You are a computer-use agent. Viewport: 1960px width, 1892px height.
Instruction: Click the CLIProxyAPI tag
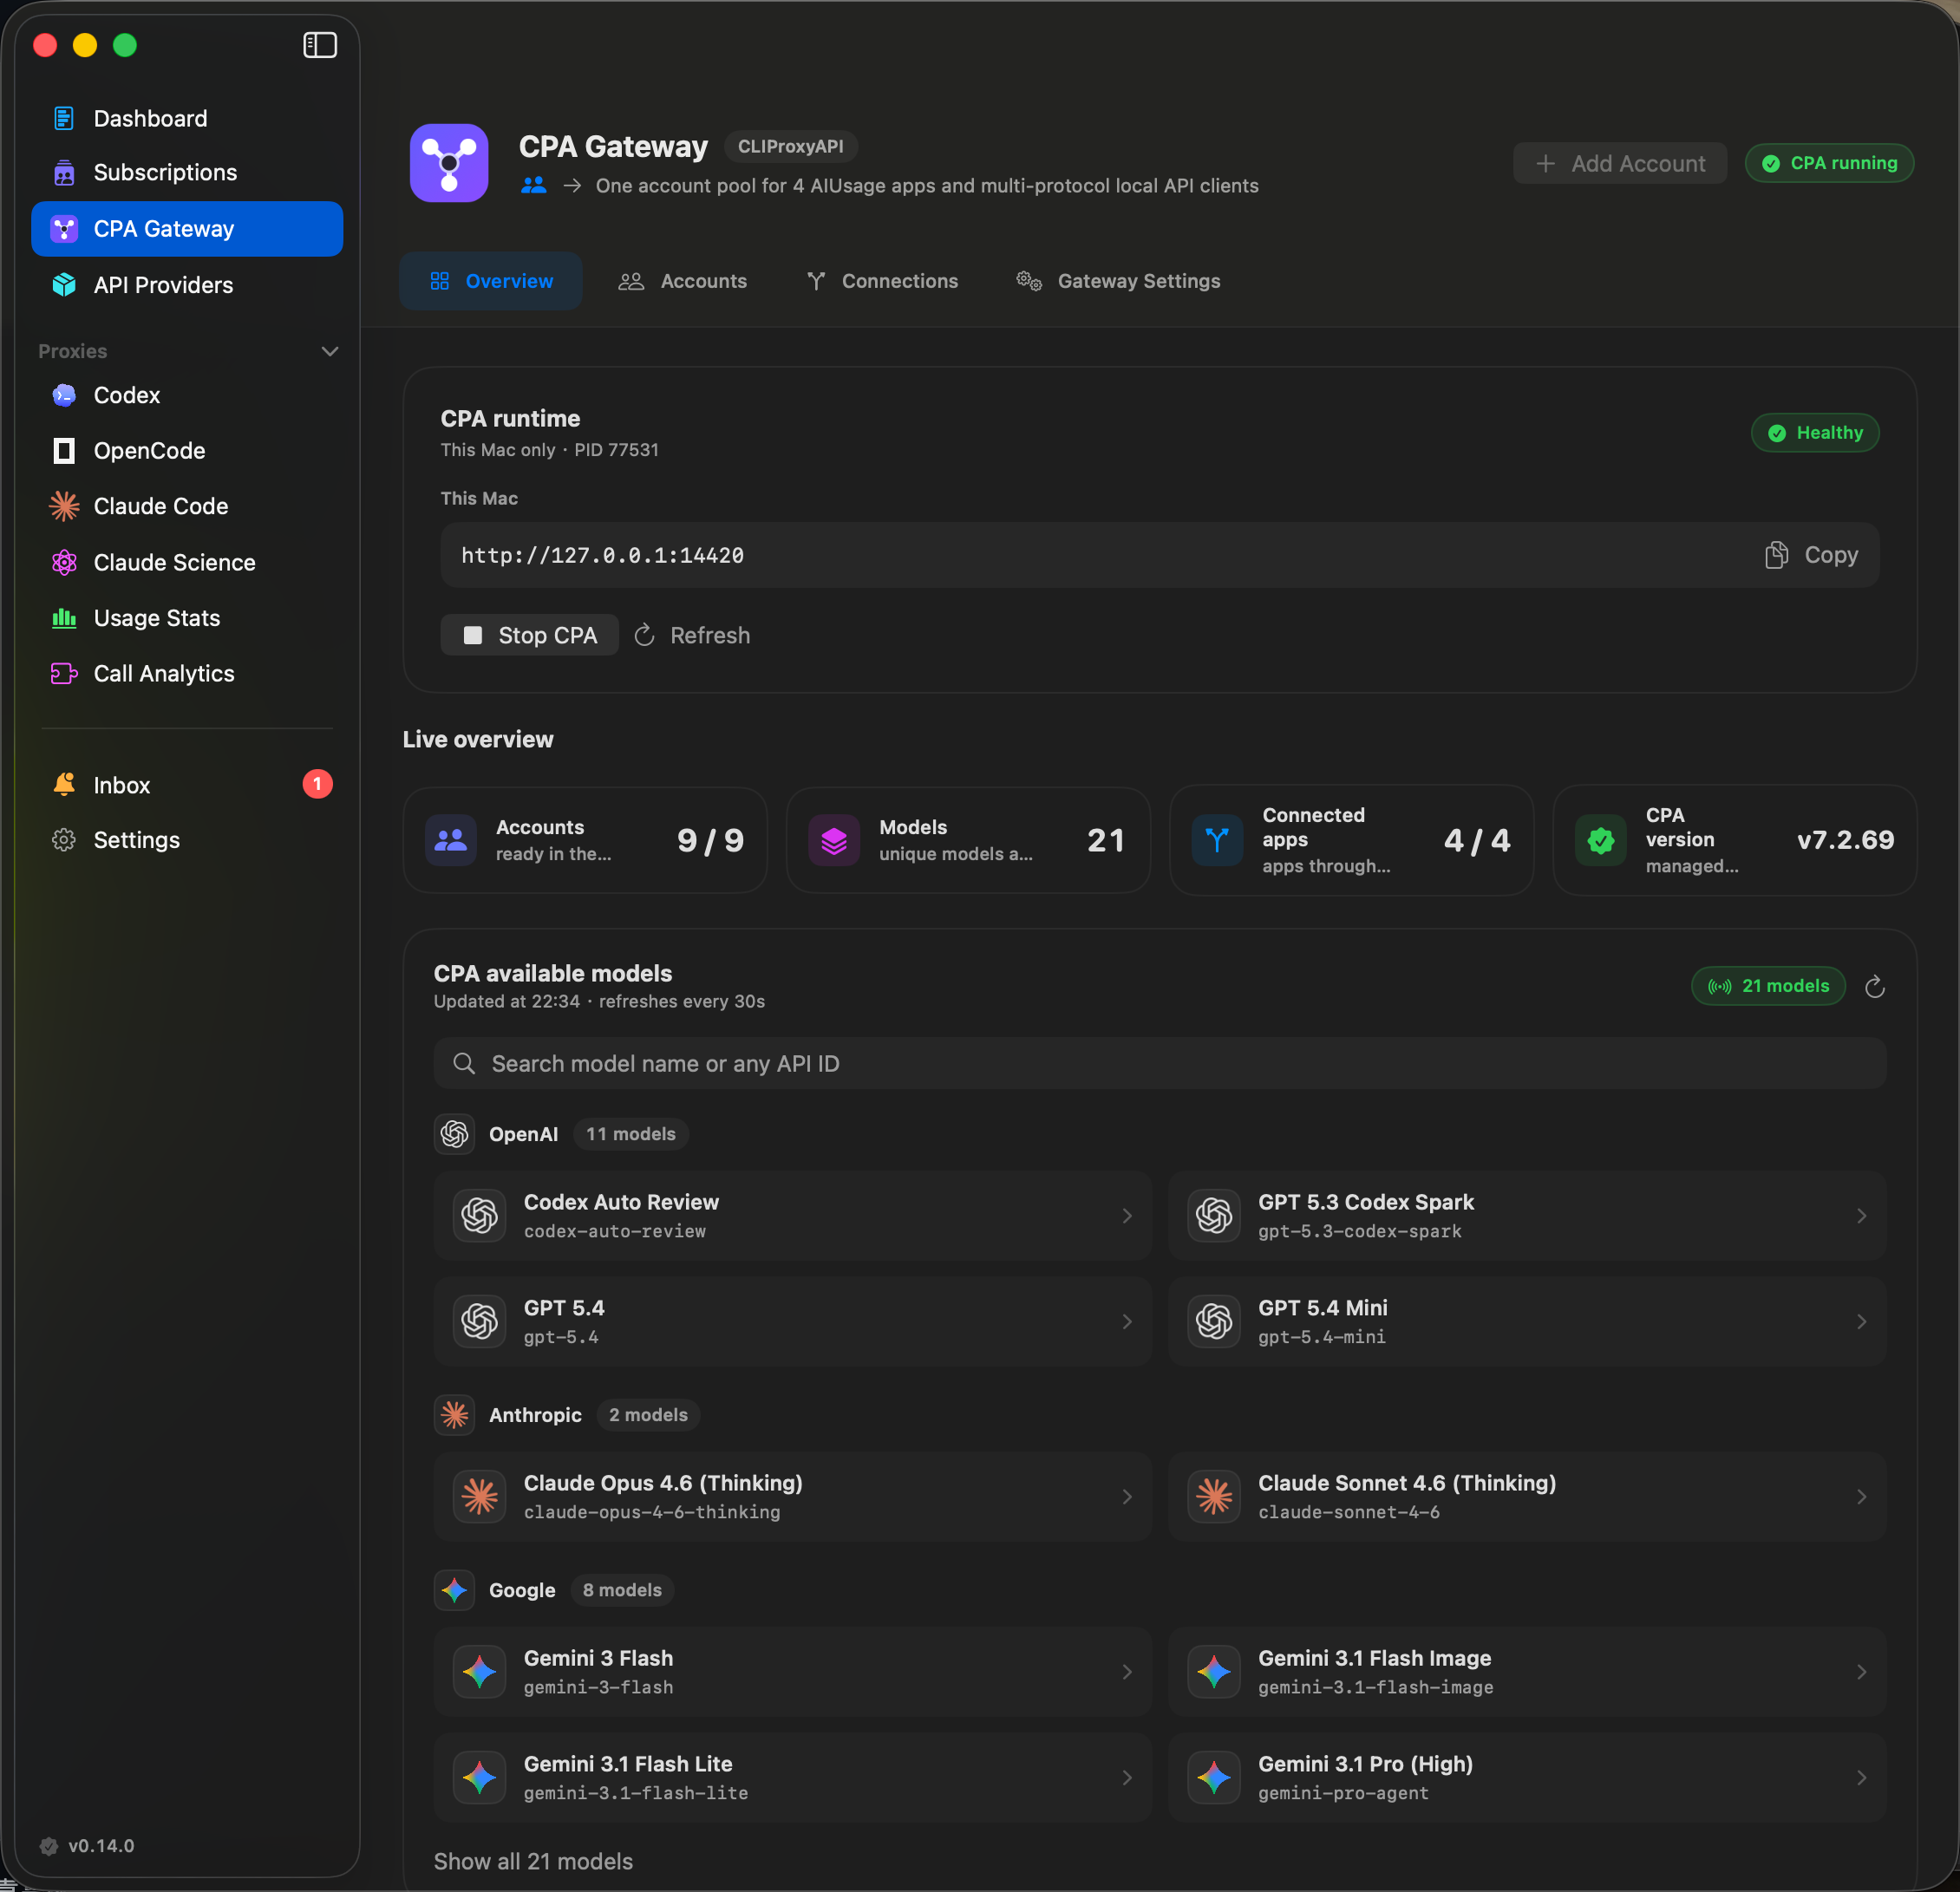coord(790,146)
